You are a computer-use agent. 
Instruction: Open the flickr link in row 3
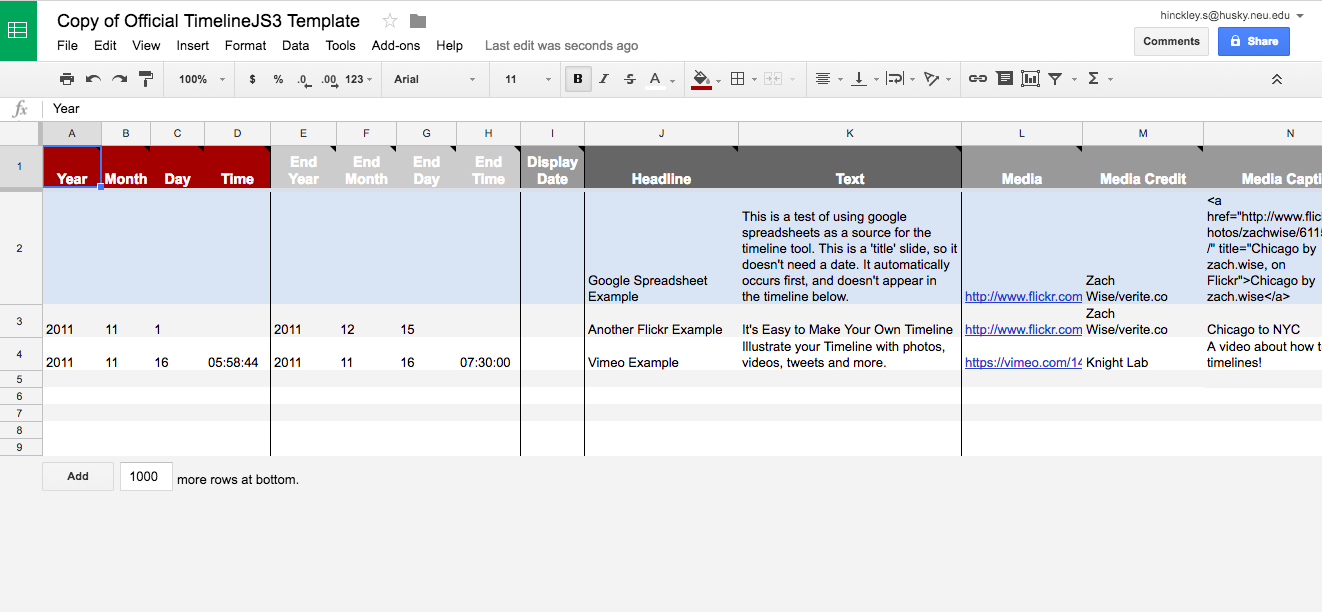coord(1022,329)
